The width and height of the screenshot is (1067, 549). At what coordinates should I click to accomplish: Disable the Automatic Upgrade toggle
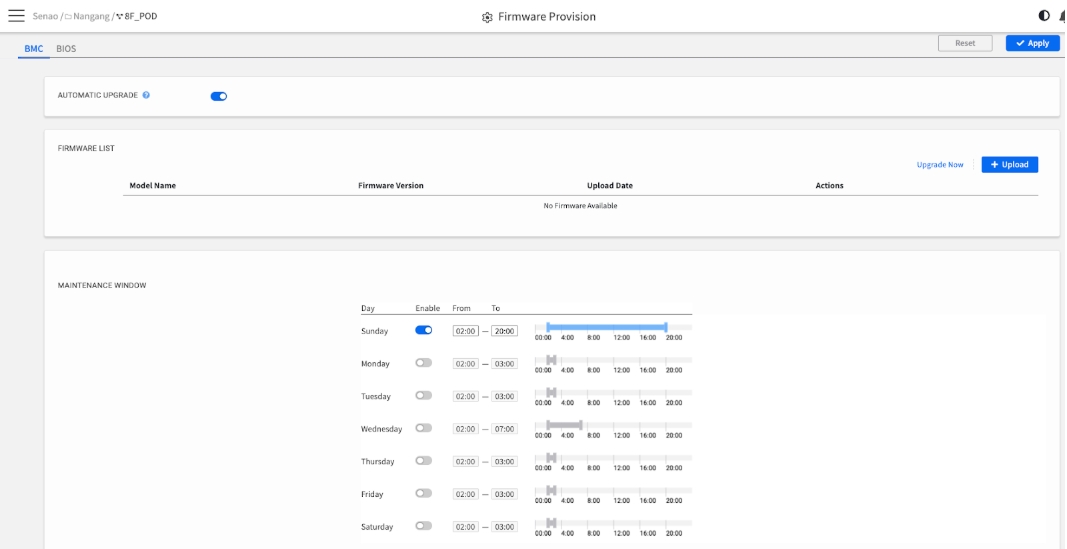tap(219, 96)
